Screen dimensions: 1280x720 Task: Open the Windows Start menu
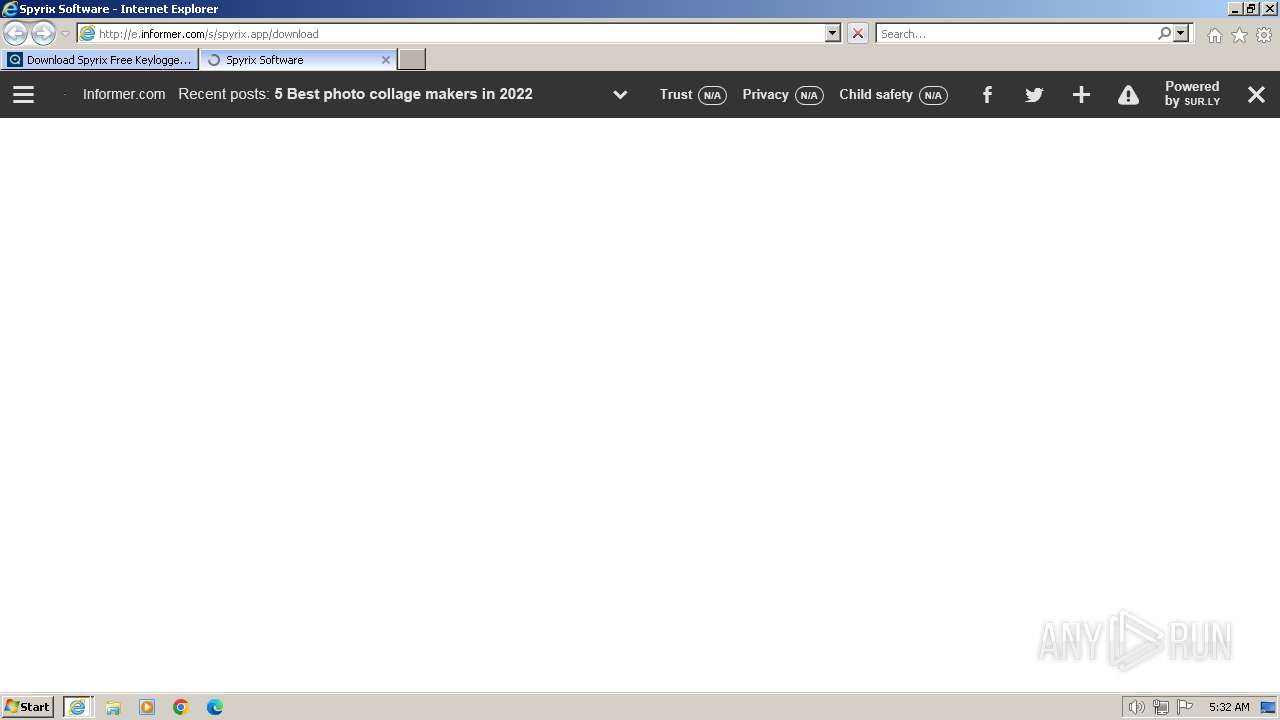[27, 707]
